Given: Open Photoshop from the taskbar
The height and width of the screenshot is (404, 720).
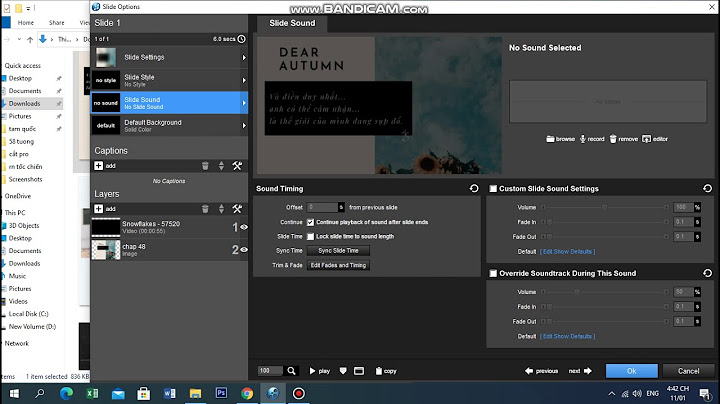Looking at the screenshot, I should [221, 393].
